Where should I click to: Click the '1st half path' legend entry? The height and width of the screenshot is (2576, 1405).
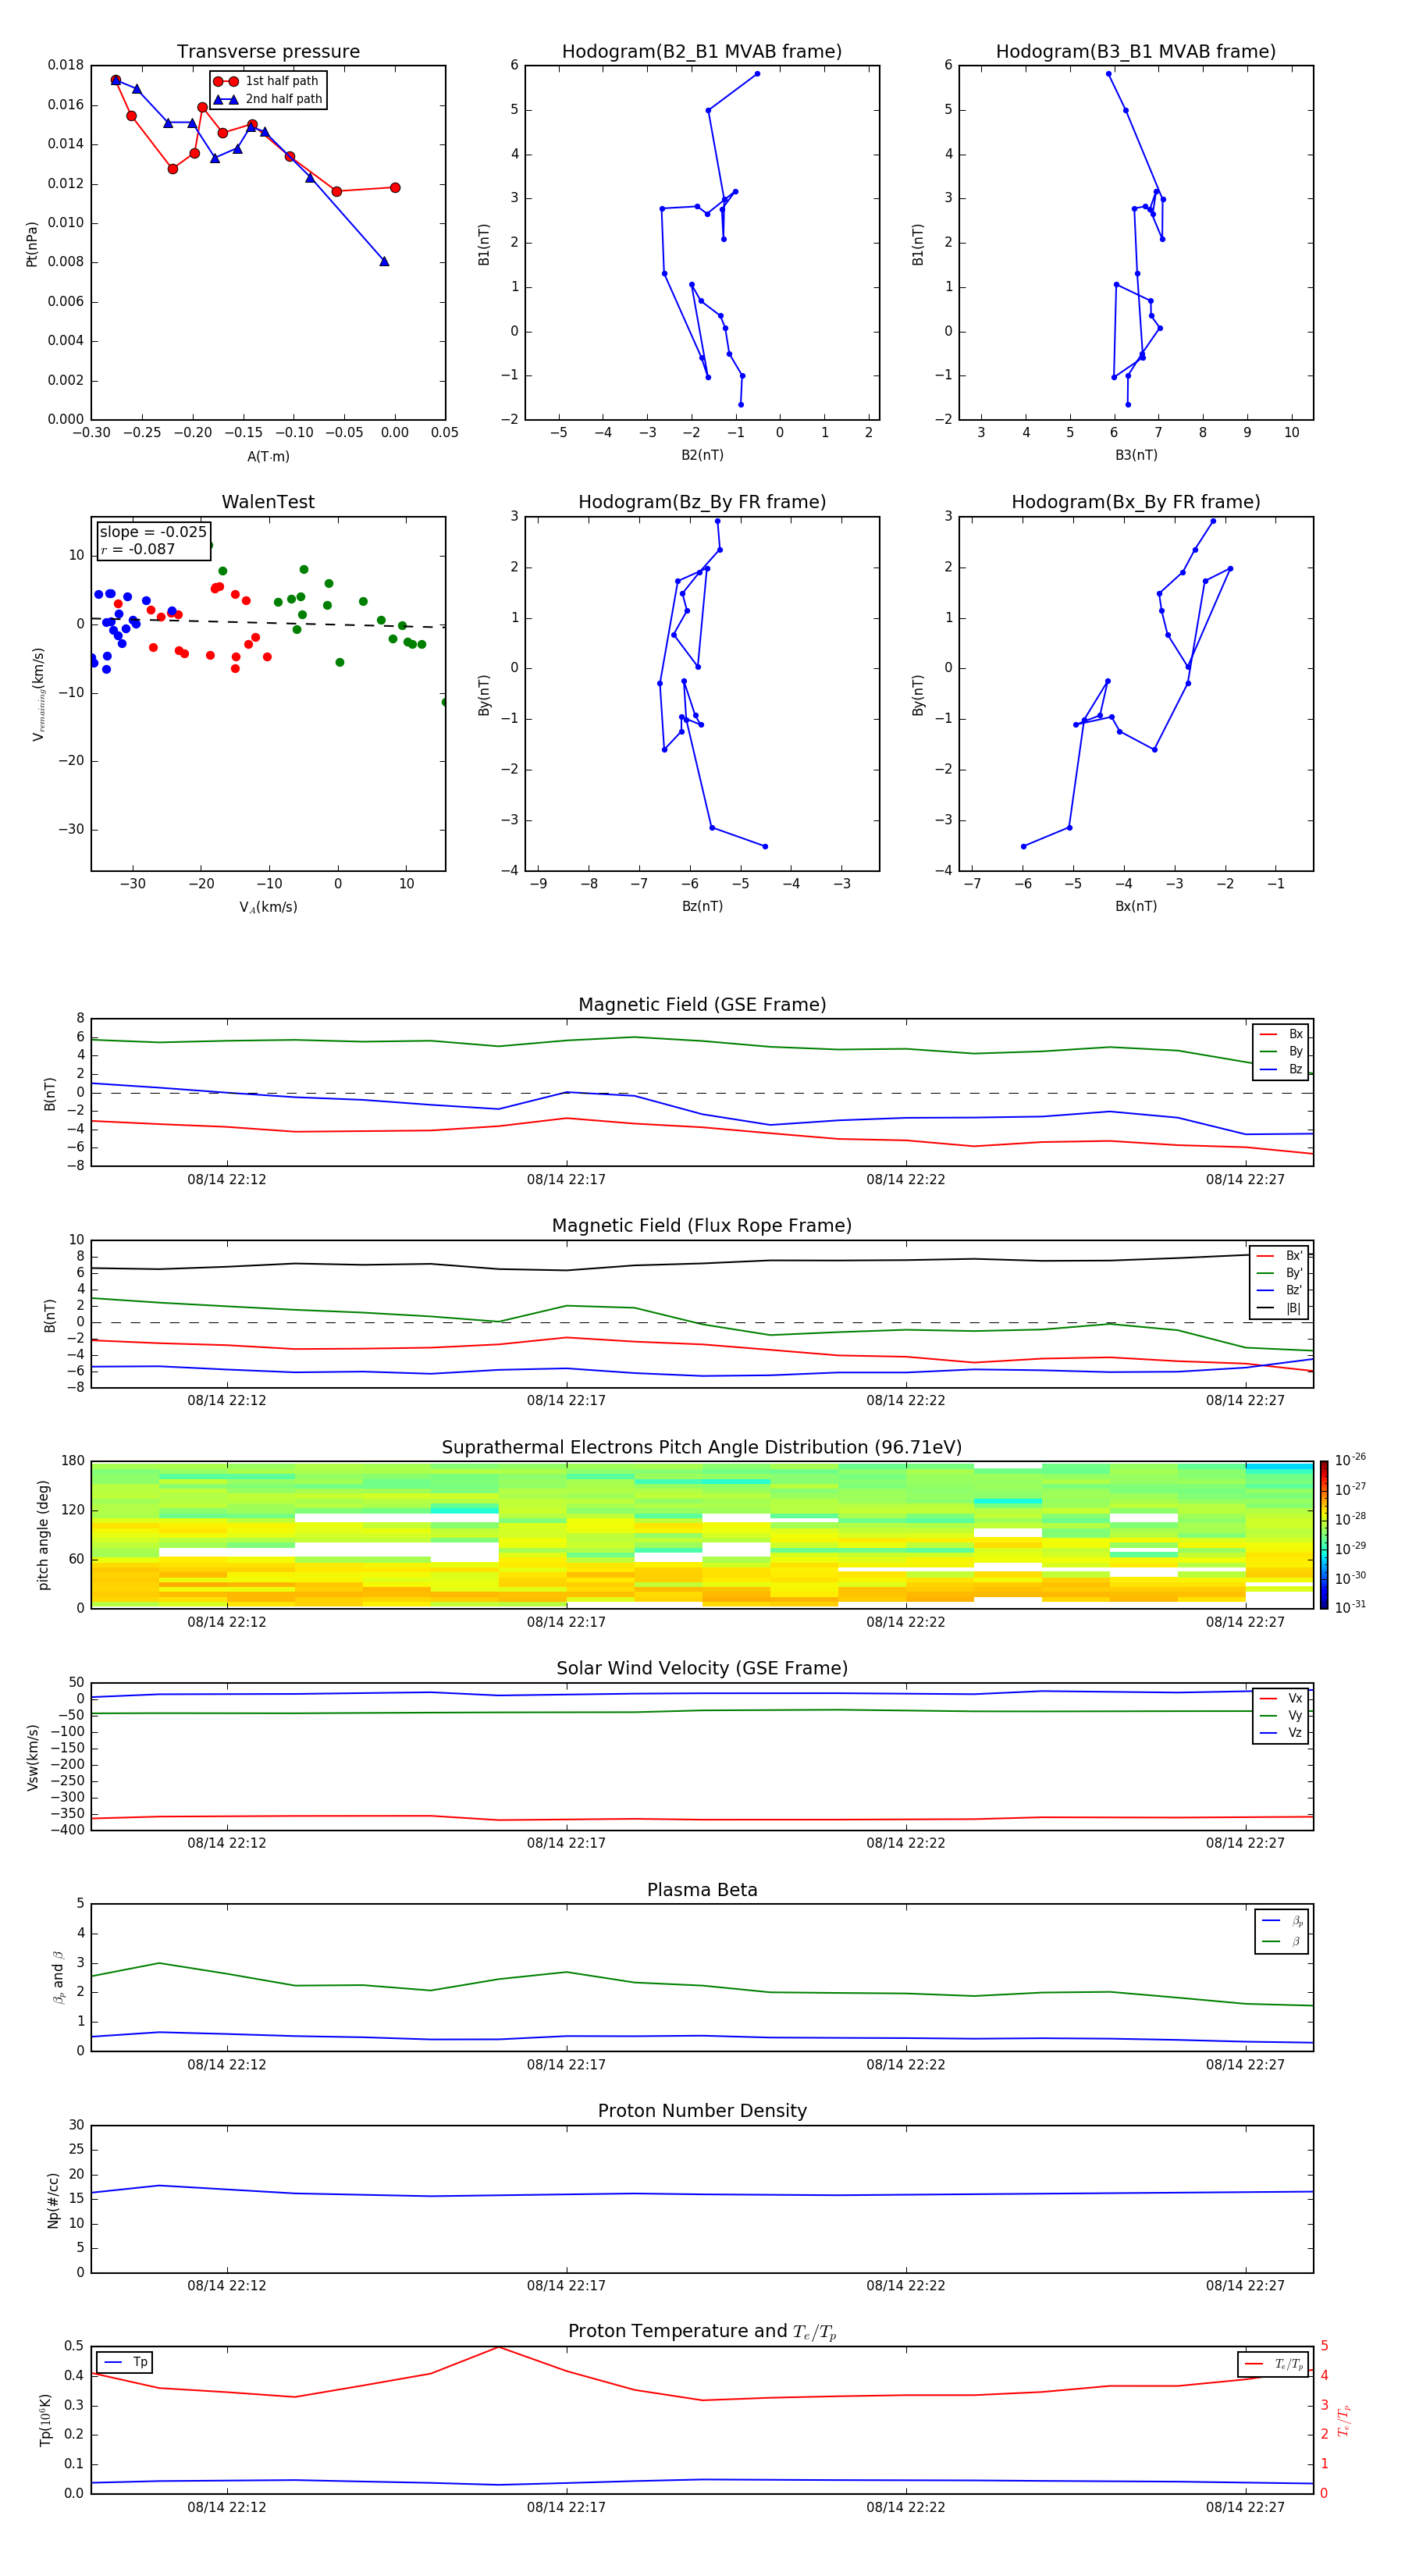pos(267,81)
